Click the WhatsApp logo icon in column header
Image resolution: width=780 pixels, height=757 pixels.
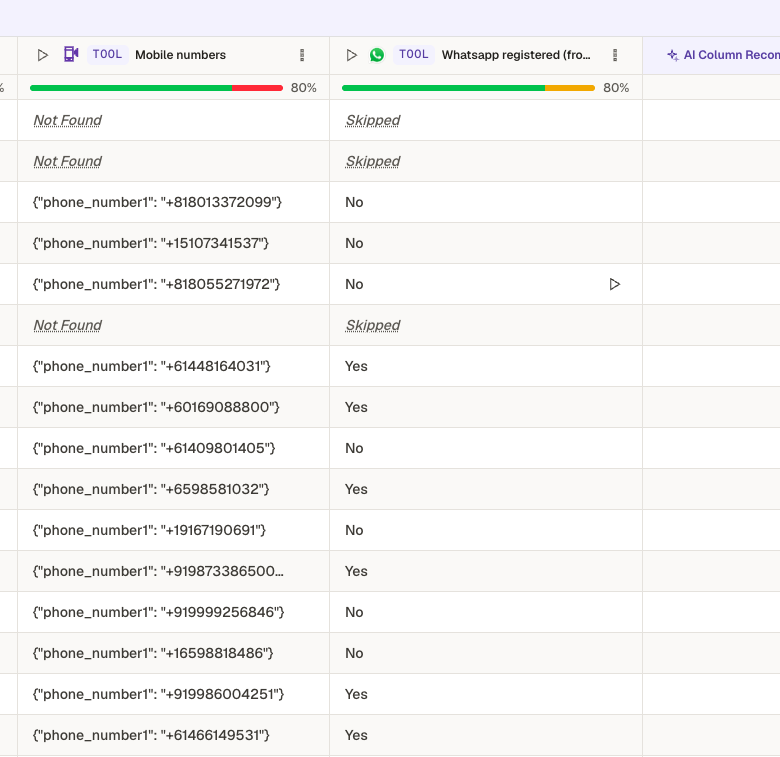pyautogui.click(x=377, y=55)
